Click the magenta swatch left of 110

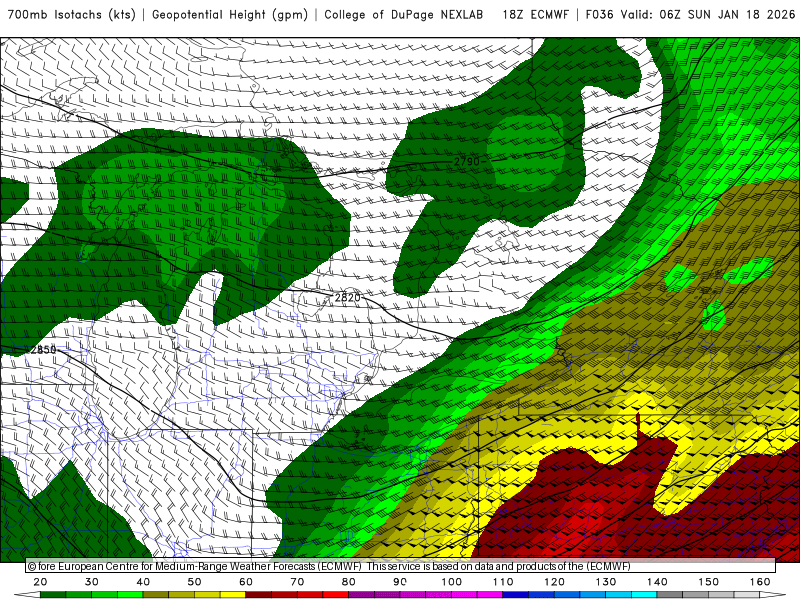(x=490, y=595)
